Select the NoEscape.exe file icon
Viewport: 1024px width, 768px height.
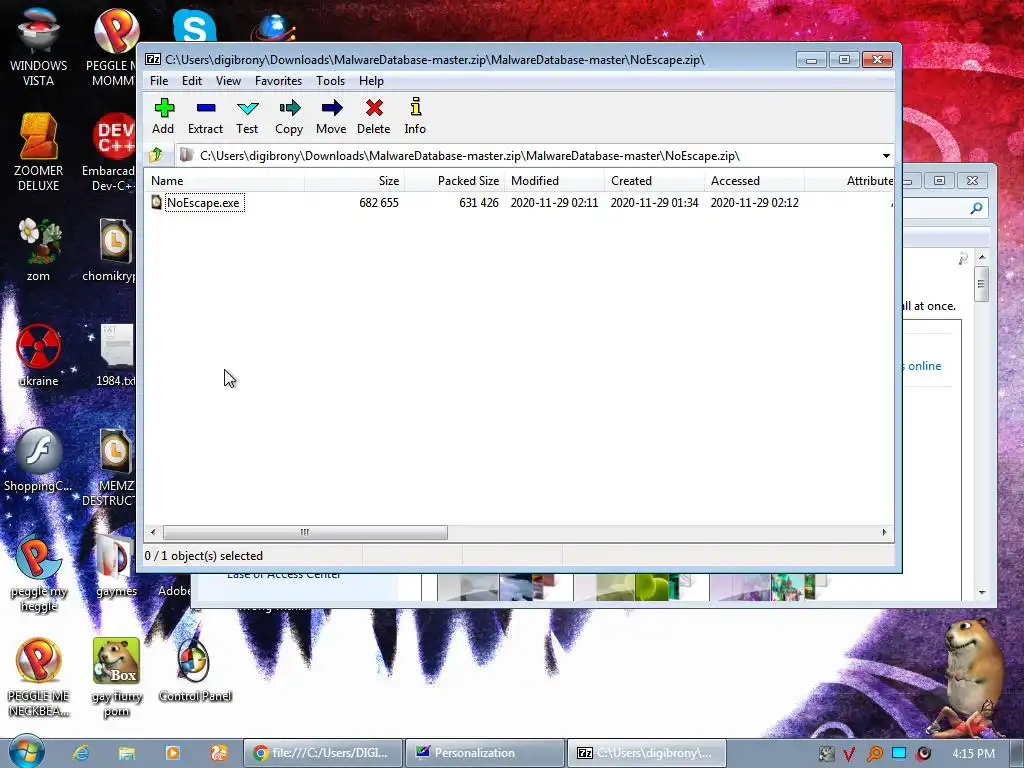coord(157,202)
